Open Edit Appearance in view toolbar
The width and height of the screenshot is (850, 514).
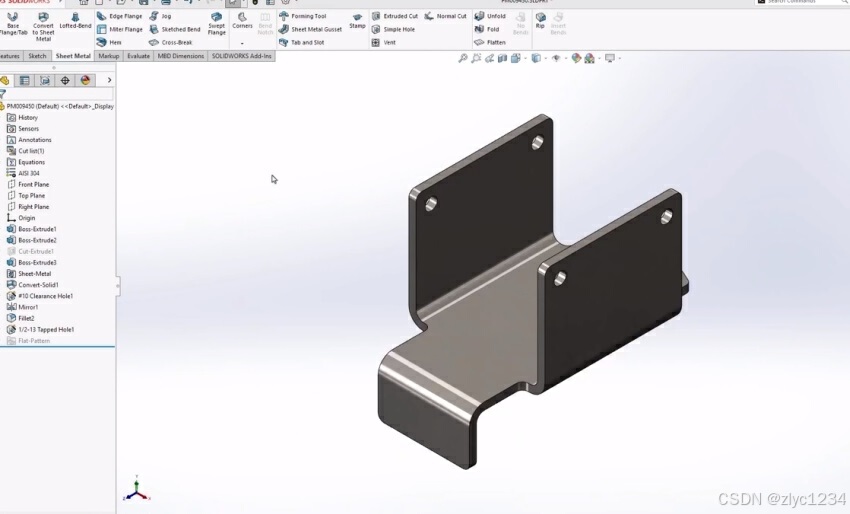pos(576,58)
